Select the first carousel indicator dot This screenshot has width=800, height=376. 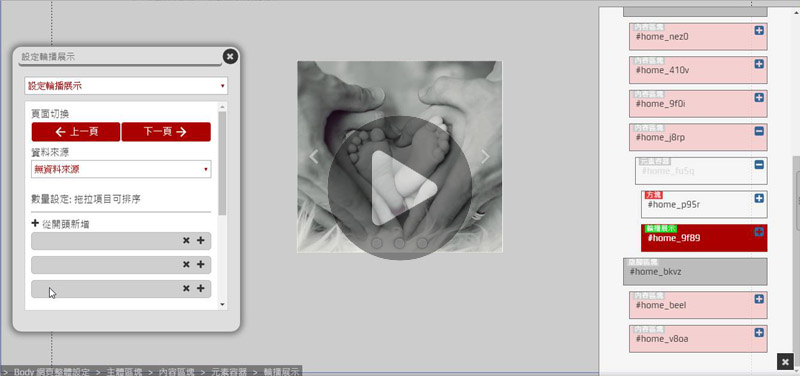(x=377, y=243)
